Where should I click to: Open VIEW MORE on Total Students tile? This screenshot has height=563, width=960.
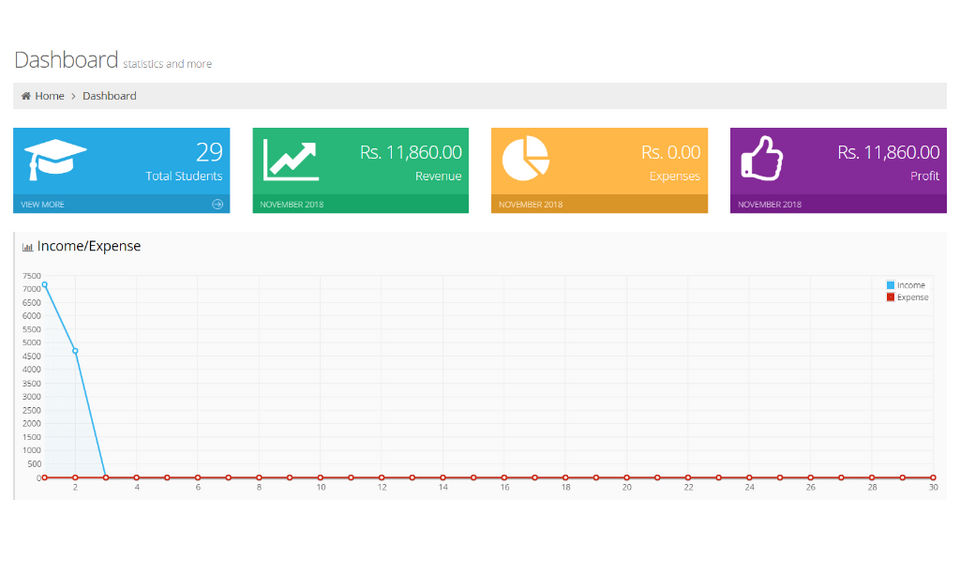[42, 204]
